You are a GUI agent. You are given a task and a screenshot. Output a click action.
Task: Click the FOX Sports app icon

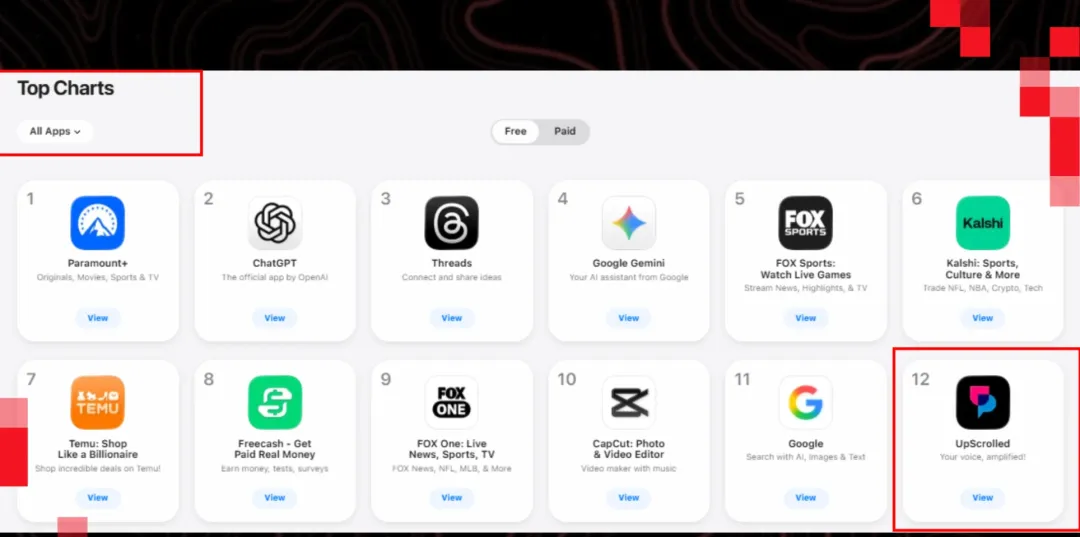pyautogui.click(x=806, y=223)
